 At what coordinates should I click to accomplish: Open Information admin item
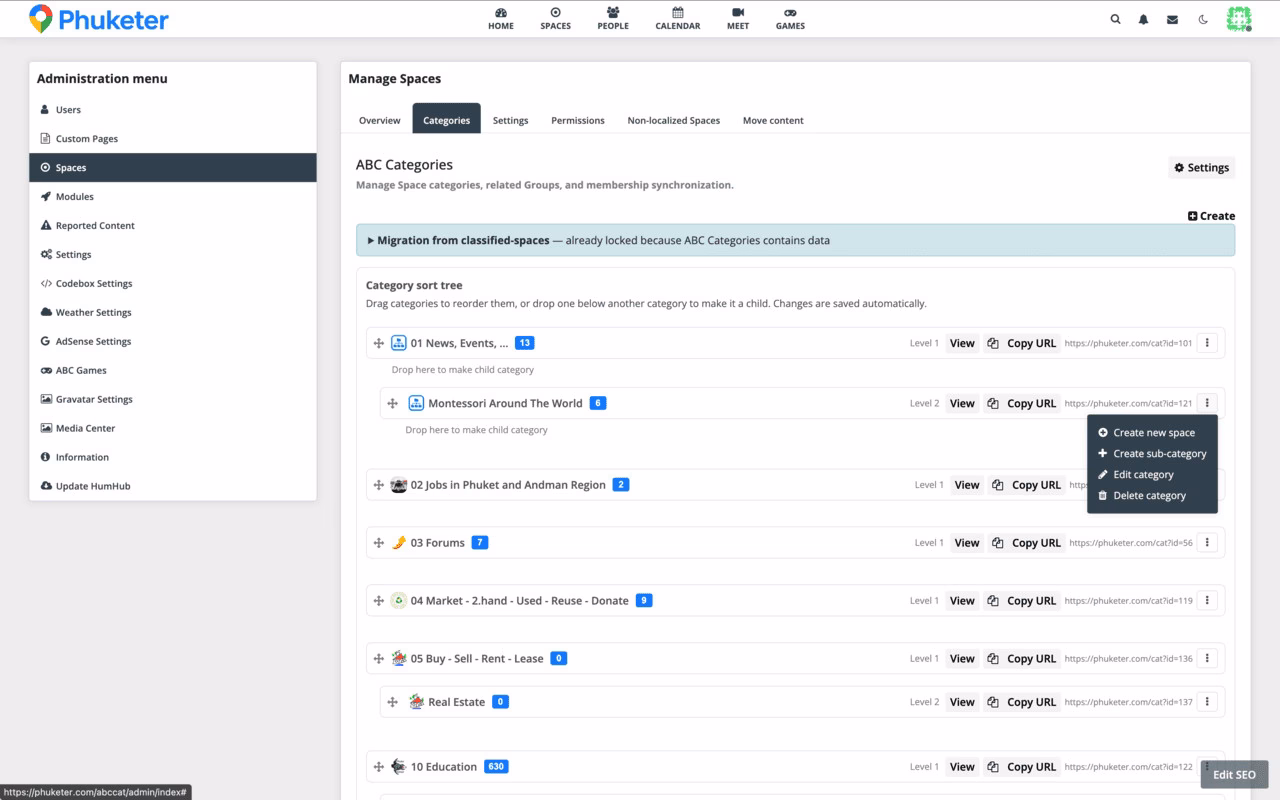point(173,458)
